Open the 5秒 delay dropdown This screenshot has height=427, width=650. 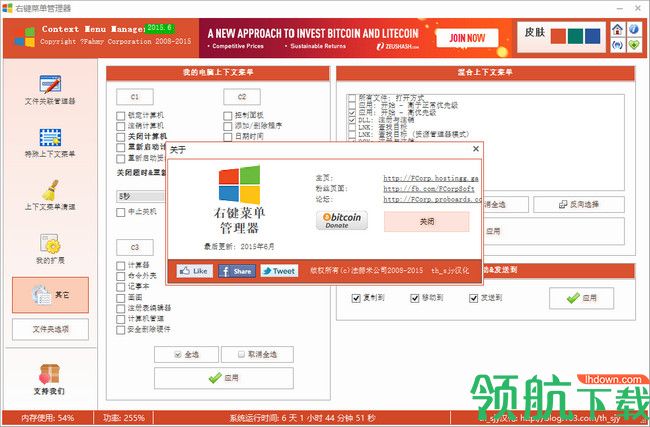[x=141, y=197]
